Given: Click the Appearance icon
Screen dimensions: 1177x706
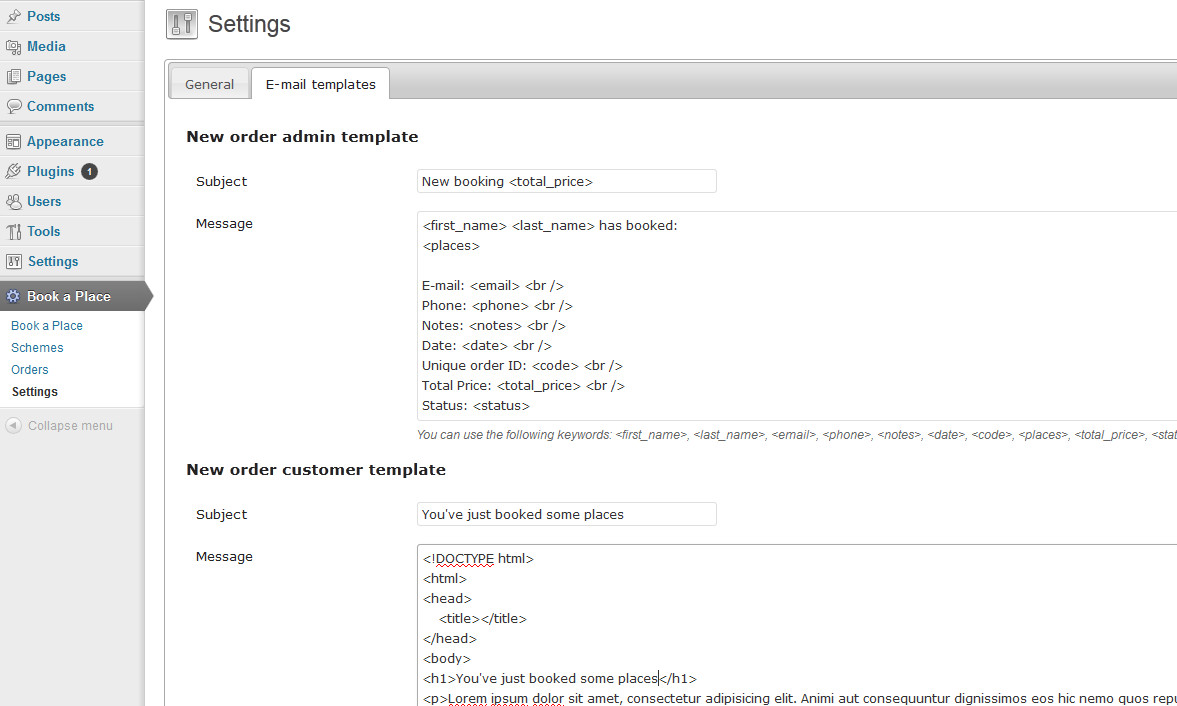Looking at the screenshot, I should [14, 141].
